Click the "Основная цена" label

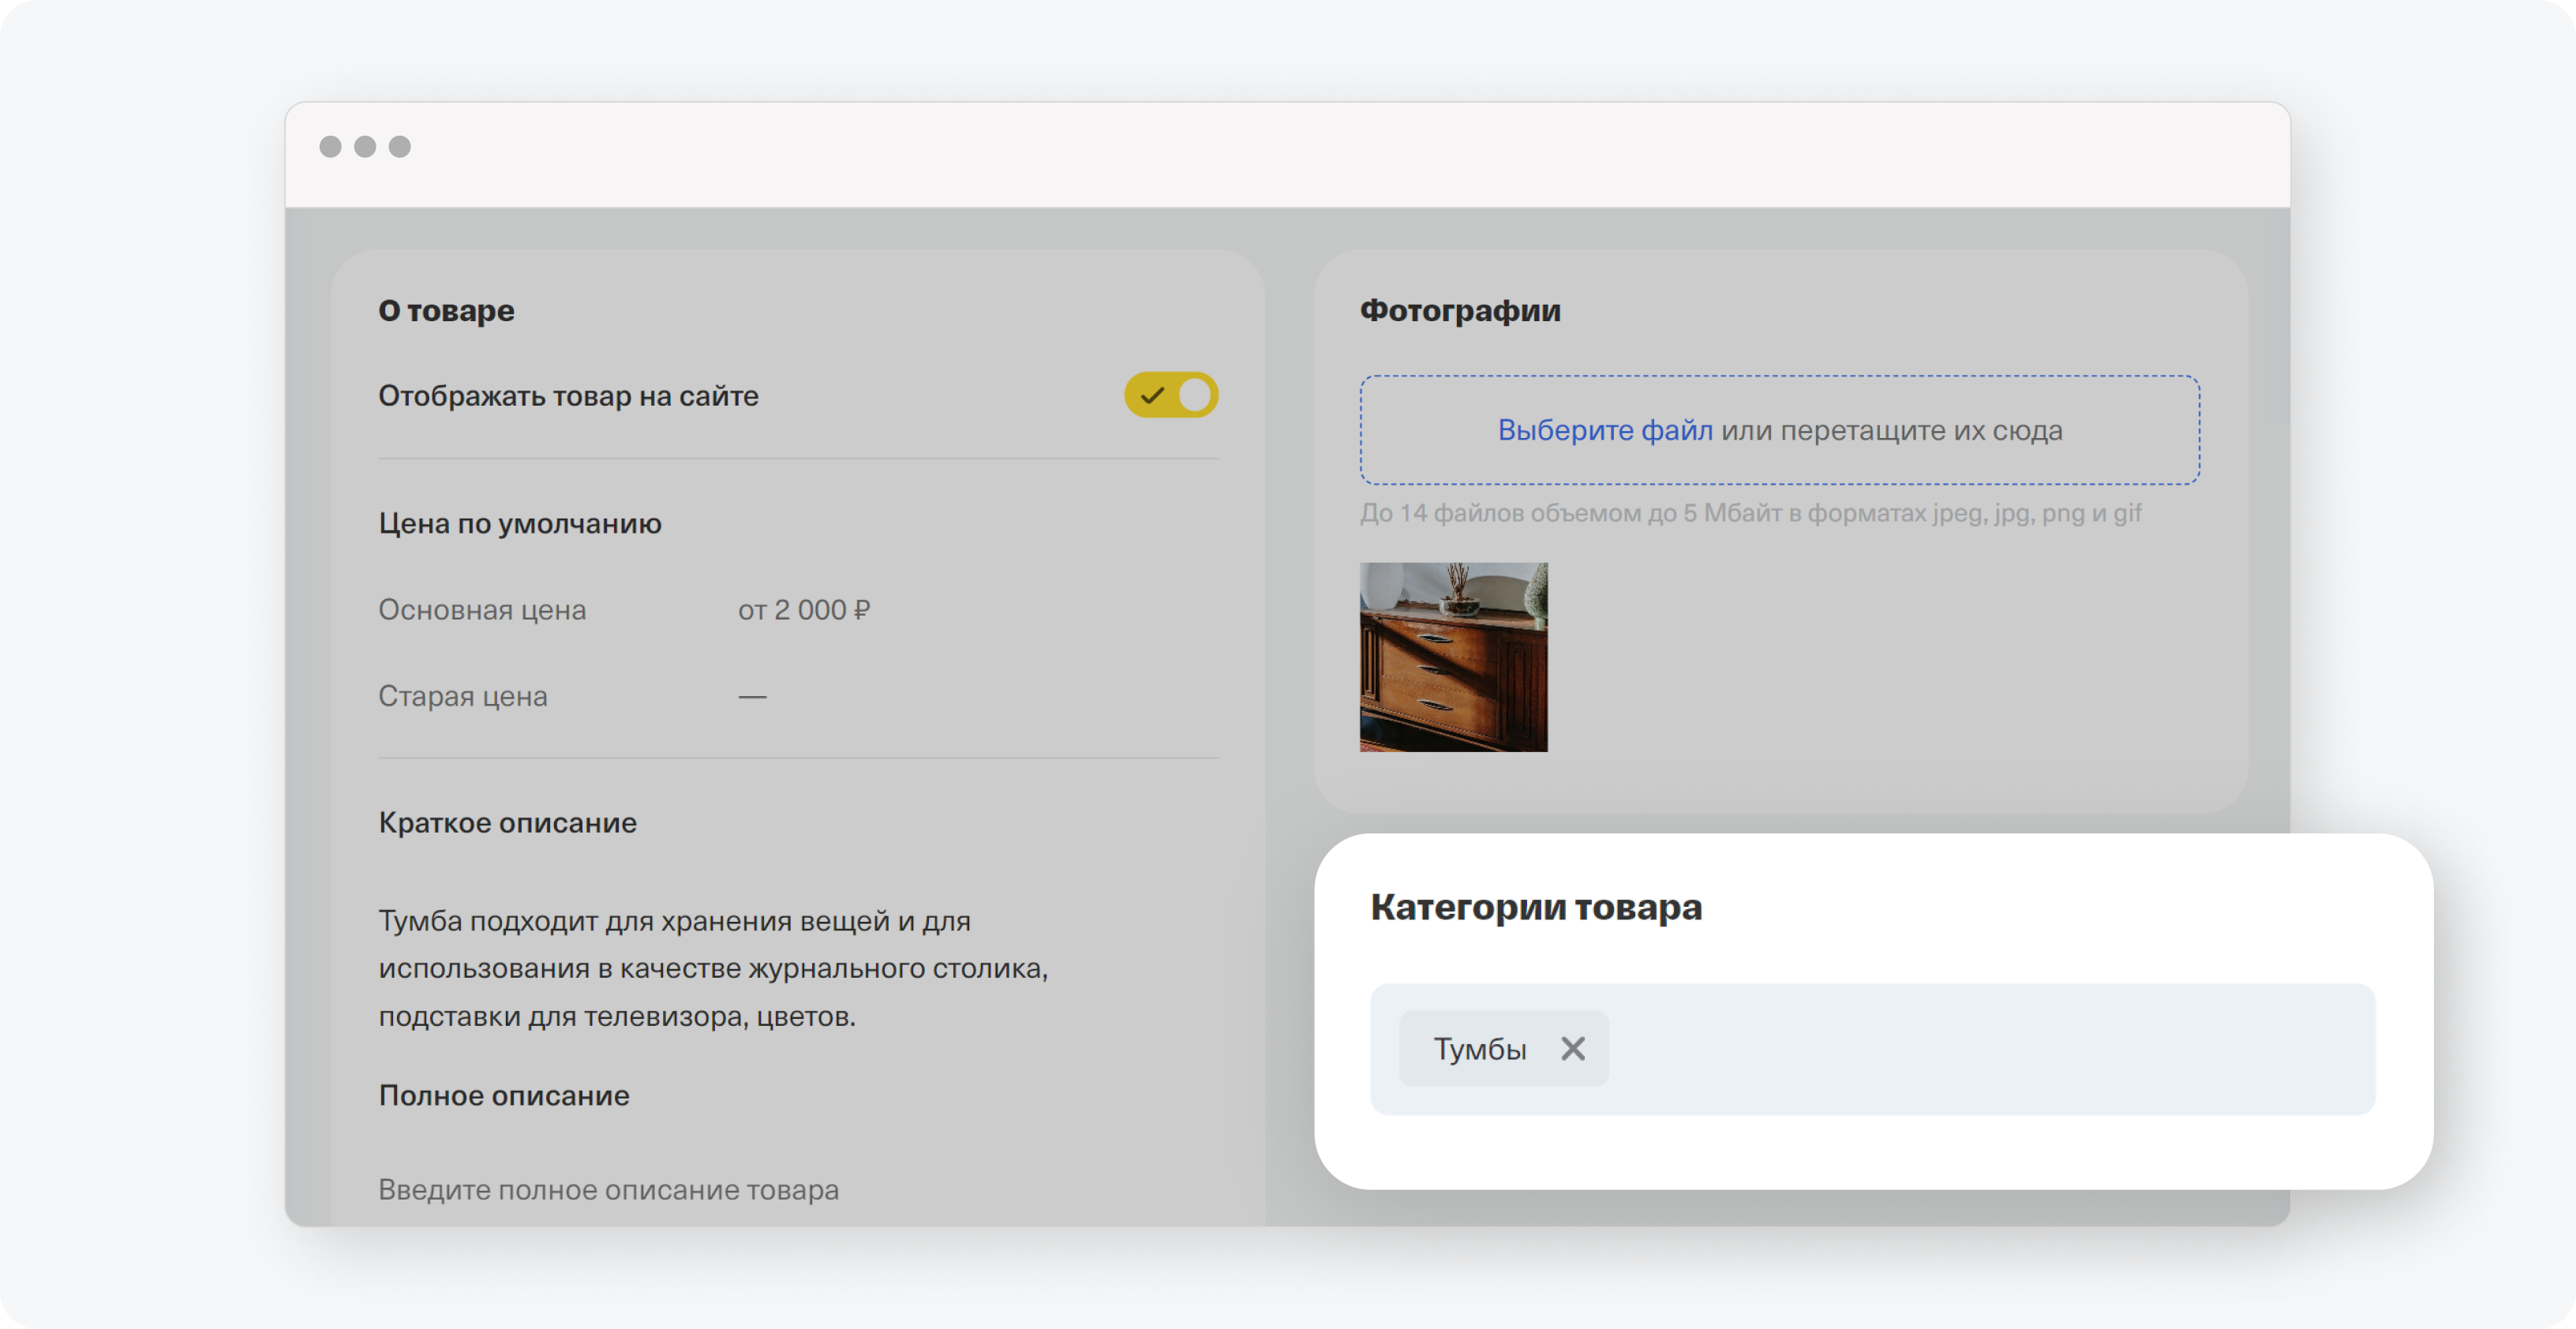coord(482,610)
